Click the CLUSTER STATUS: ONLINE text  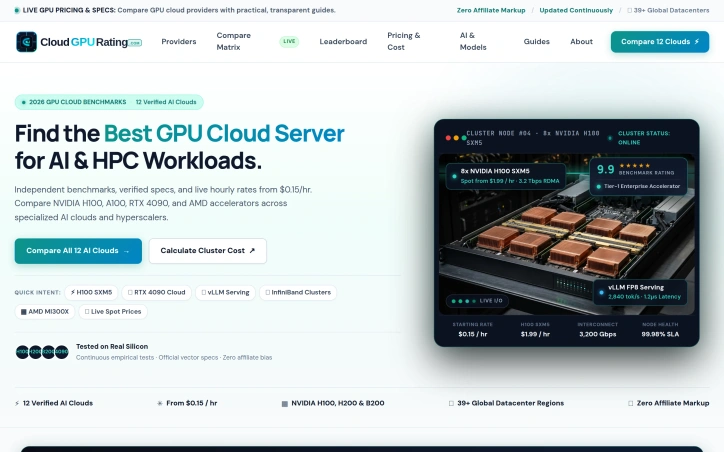click(644, 138)
